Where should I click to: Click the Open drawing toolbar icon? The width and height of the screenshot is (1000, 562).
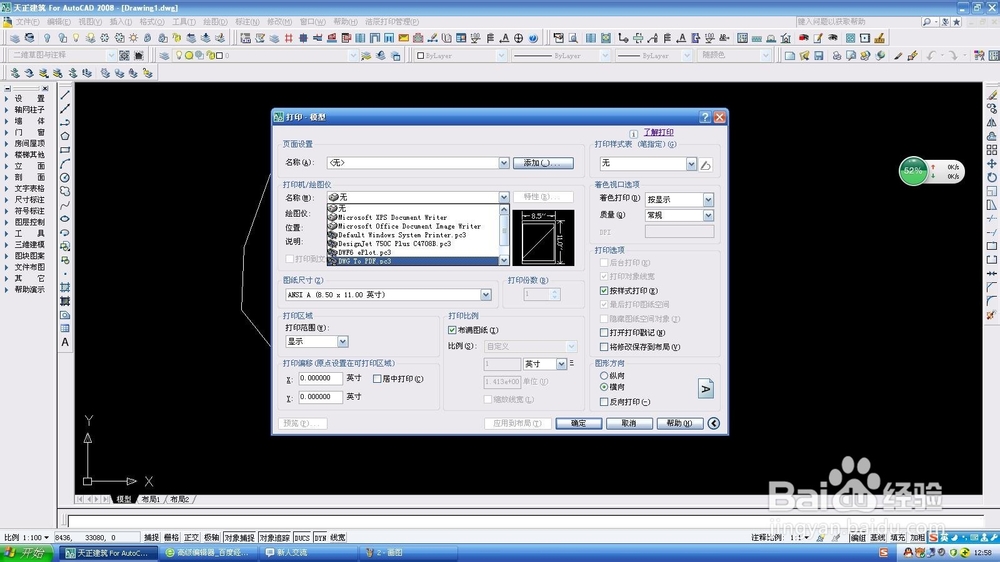tap(804, 55)
